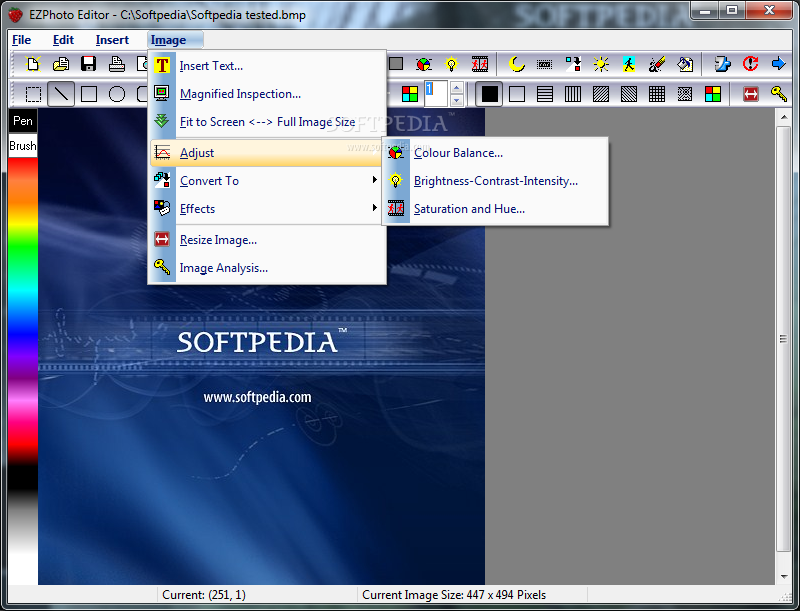Image resolution: width=800 pixels, height=611 pixels.
Task: Choose Fit to Screen <--> Full Image Size
Action: coord(266,122)
